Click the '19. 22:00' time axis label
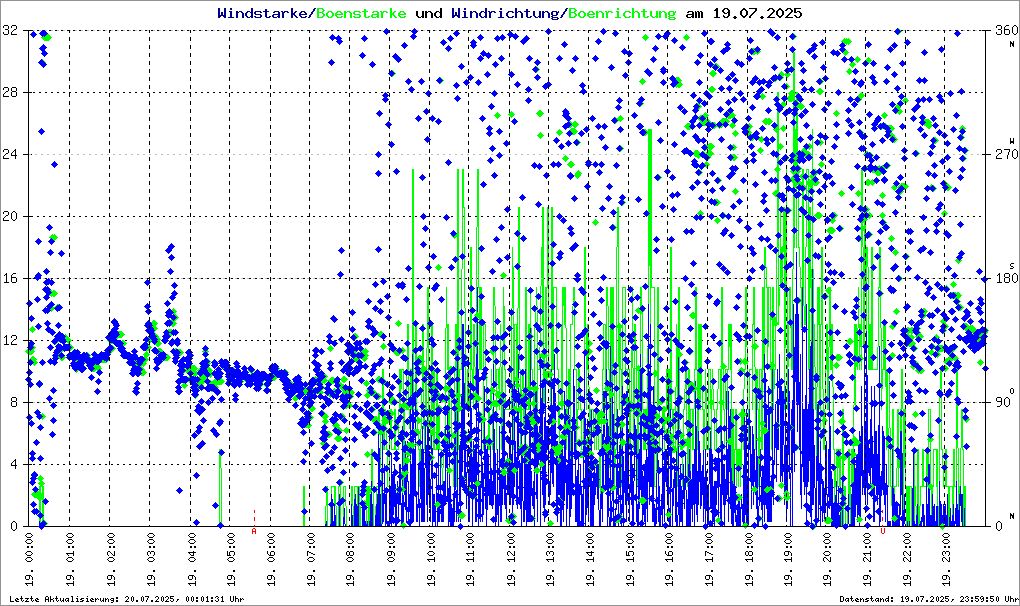 pos(907,559)
